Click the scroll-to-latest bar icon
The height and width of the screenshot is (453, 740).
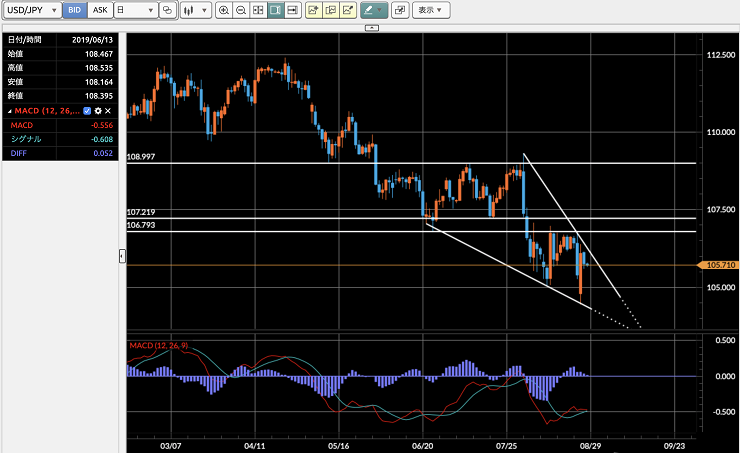pyautogui.click(x=293, y=10)
